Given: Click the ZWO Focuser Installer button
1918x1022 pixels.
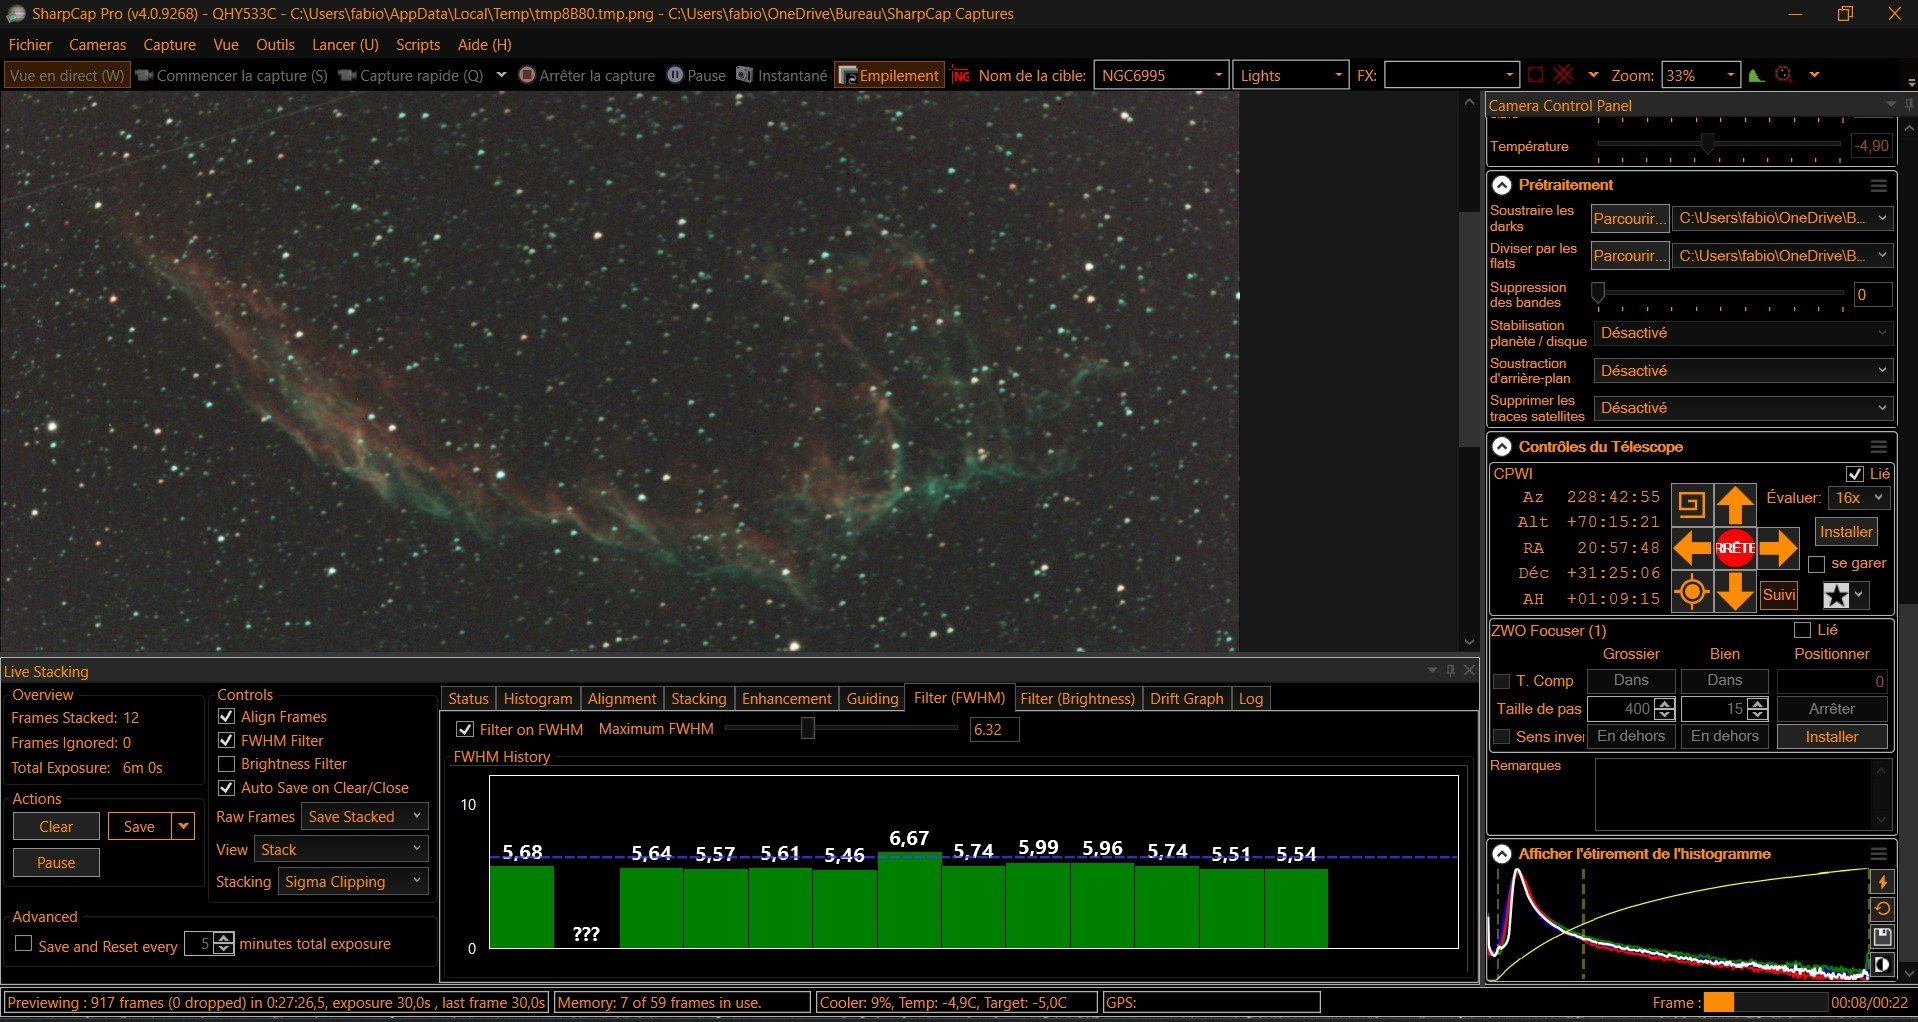Looking at the screenshot, I should coord(1831,737).
